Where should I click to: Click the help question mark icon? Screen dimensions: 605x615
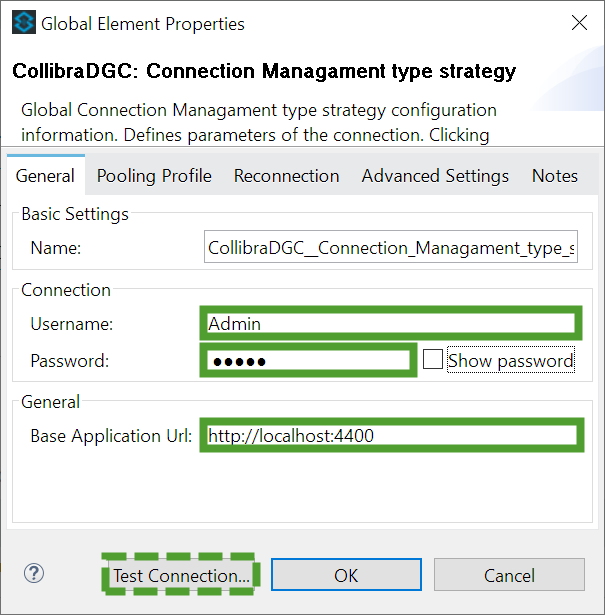pyautogui.click(x=34, y=574)
